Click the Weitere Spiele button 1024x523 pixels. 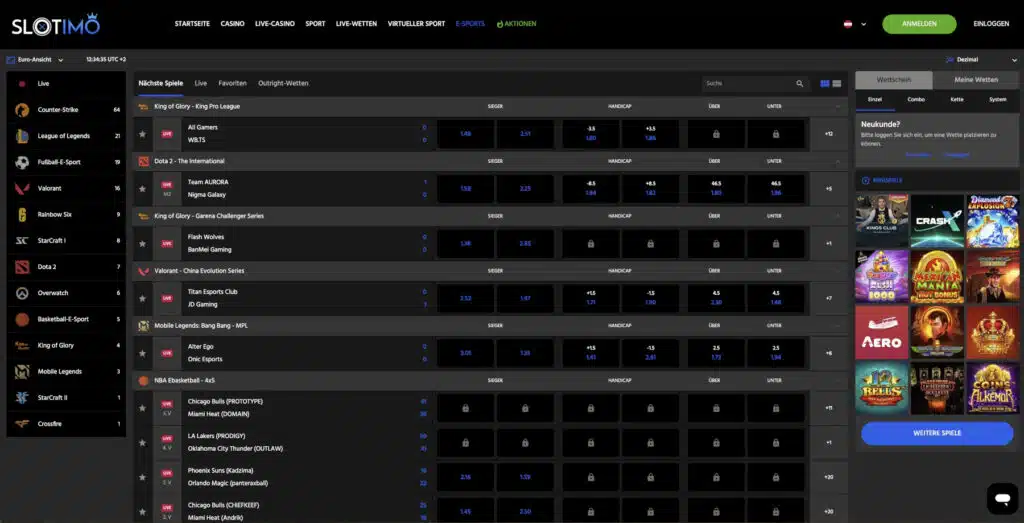[x=936, y=434]
